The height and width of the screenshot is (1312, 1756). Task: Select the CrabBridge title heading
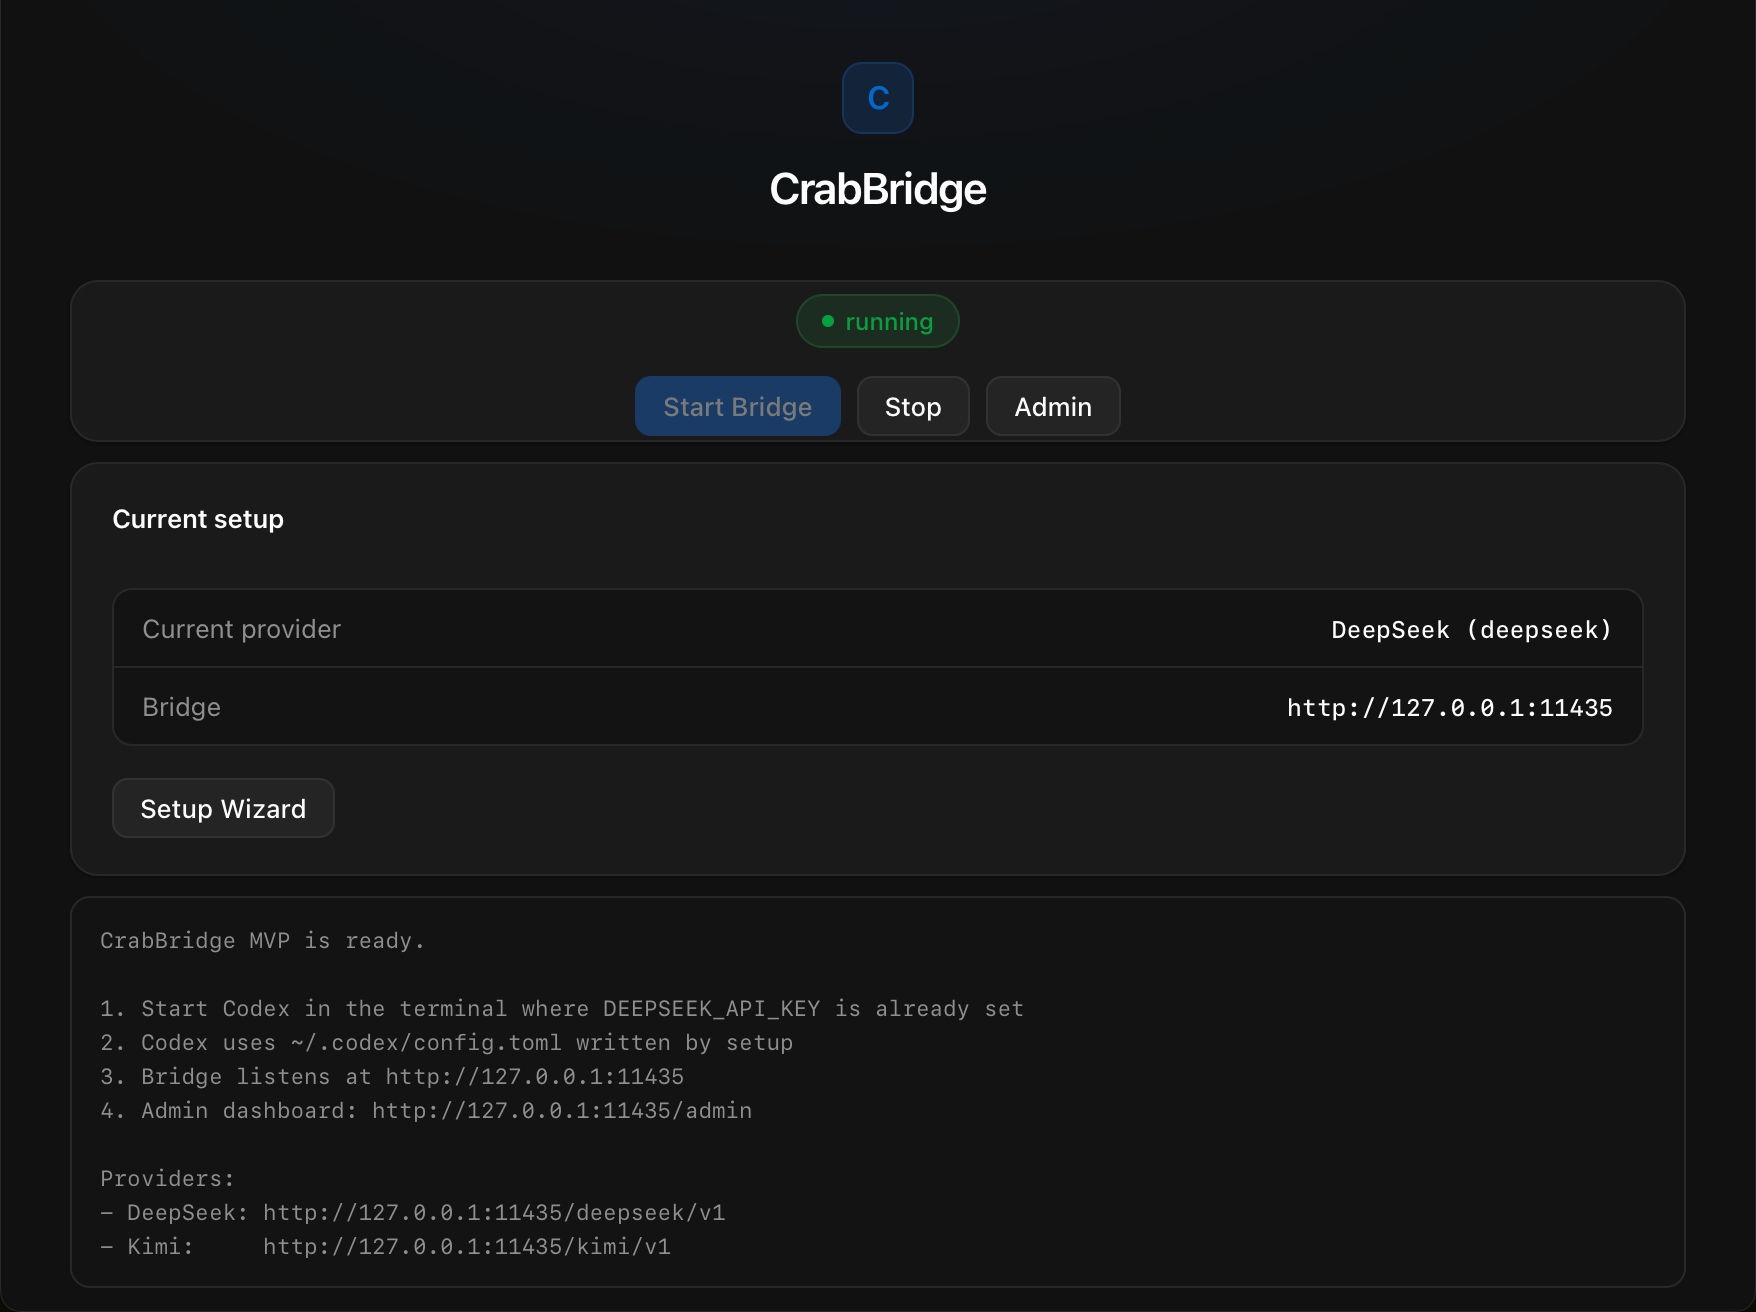tap(878, 189)
